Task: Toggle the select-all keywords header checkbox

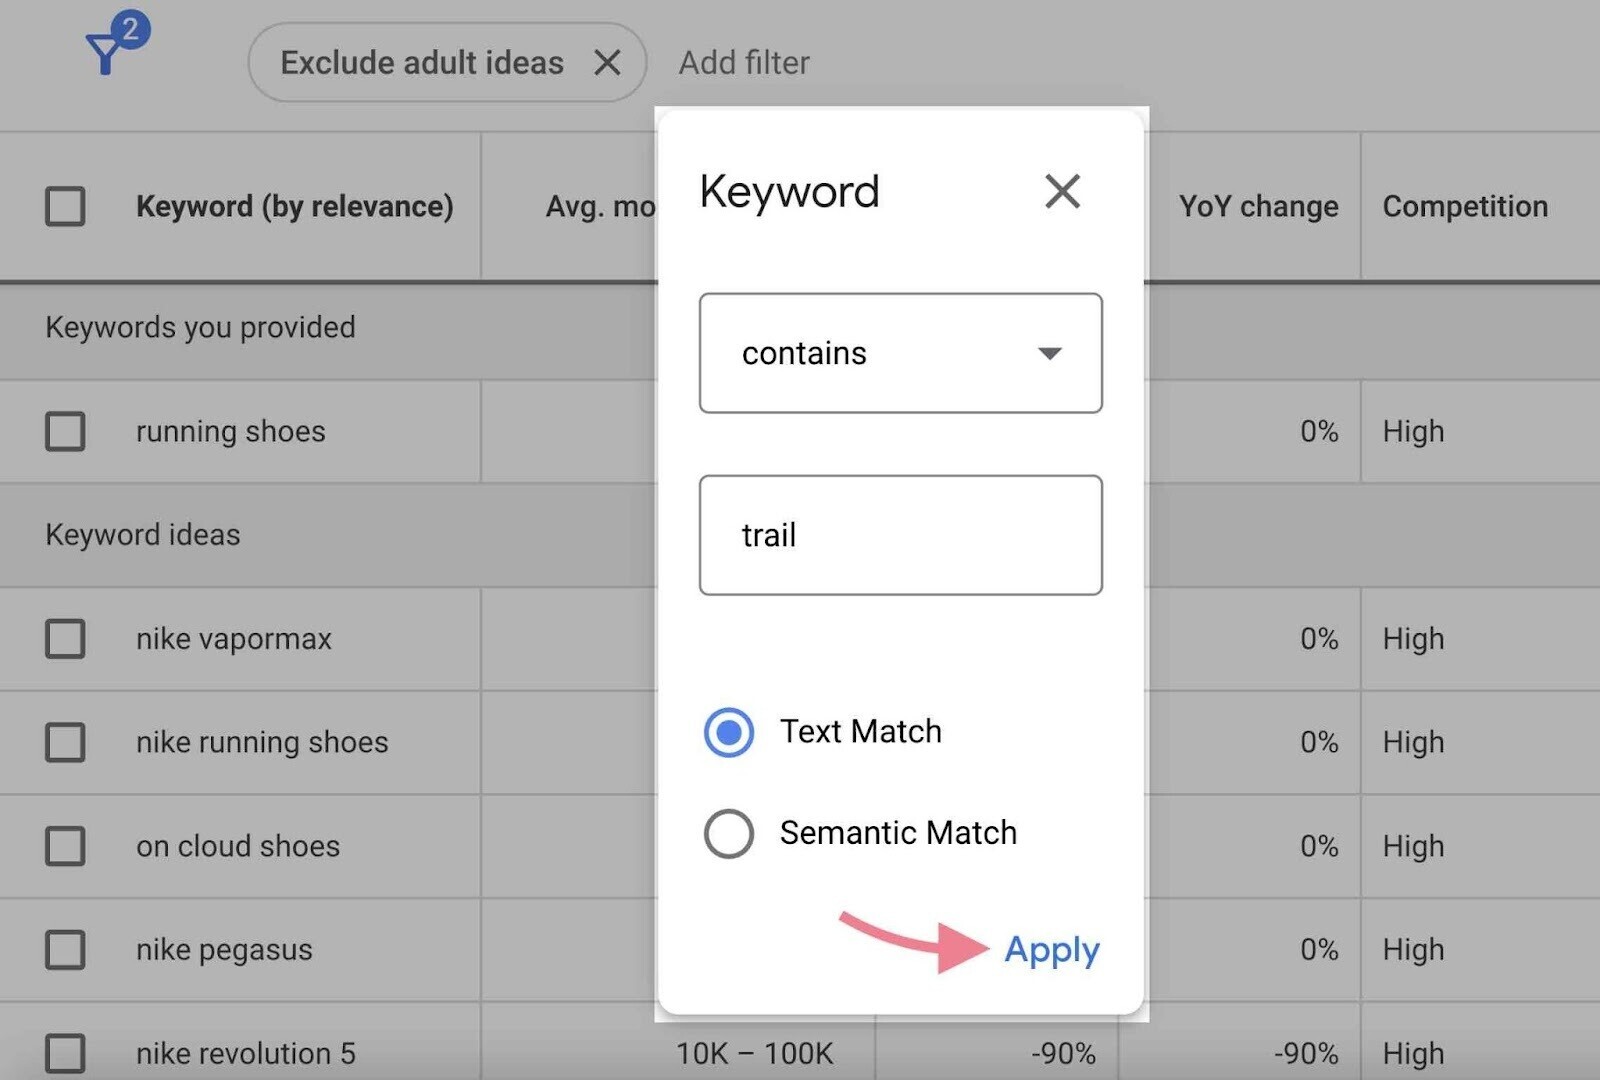Action: point(65,207)
